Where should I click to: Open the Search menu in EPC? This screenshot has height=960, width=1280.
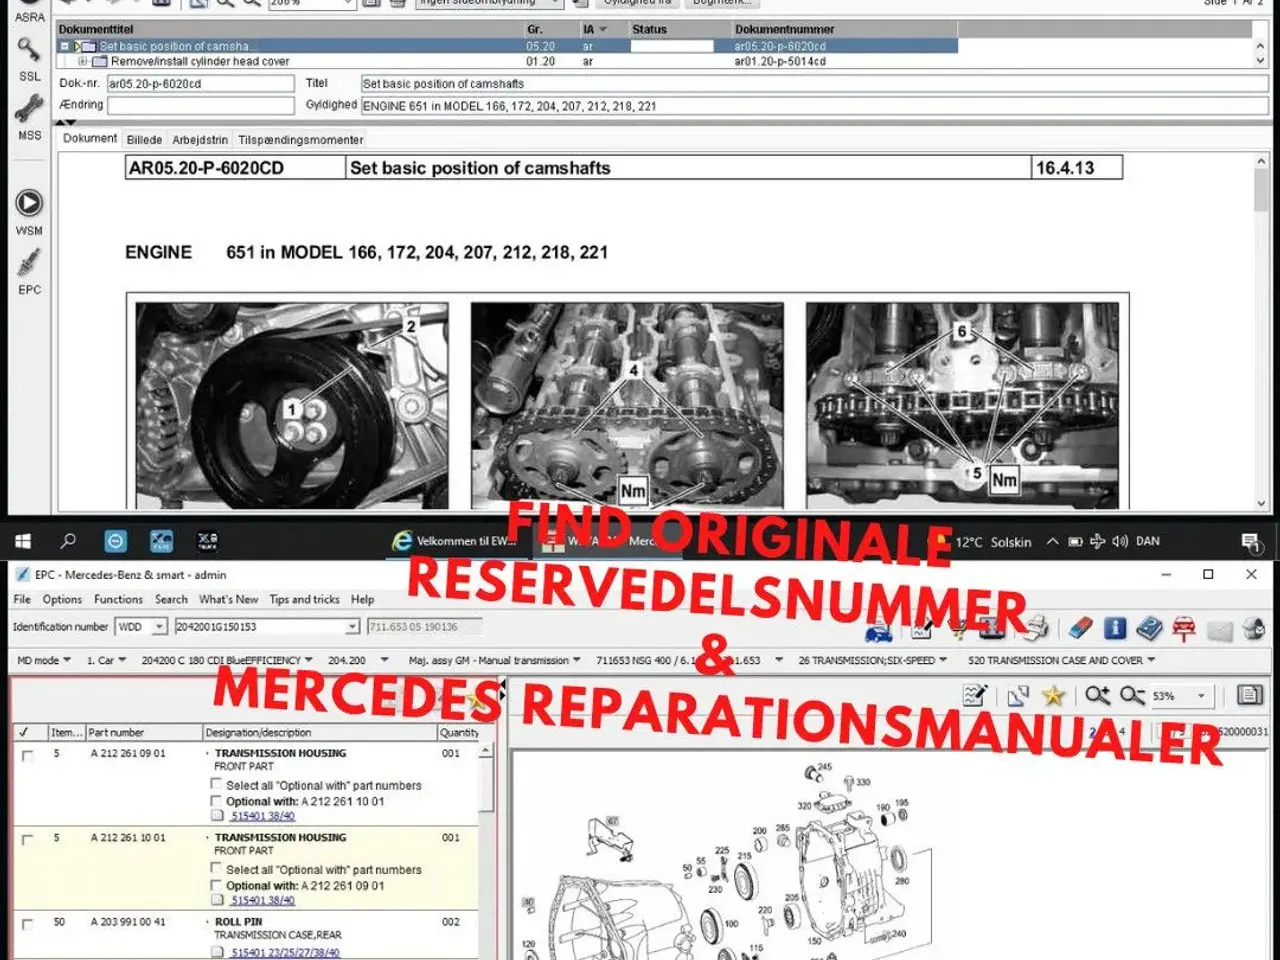pos(171,599)
